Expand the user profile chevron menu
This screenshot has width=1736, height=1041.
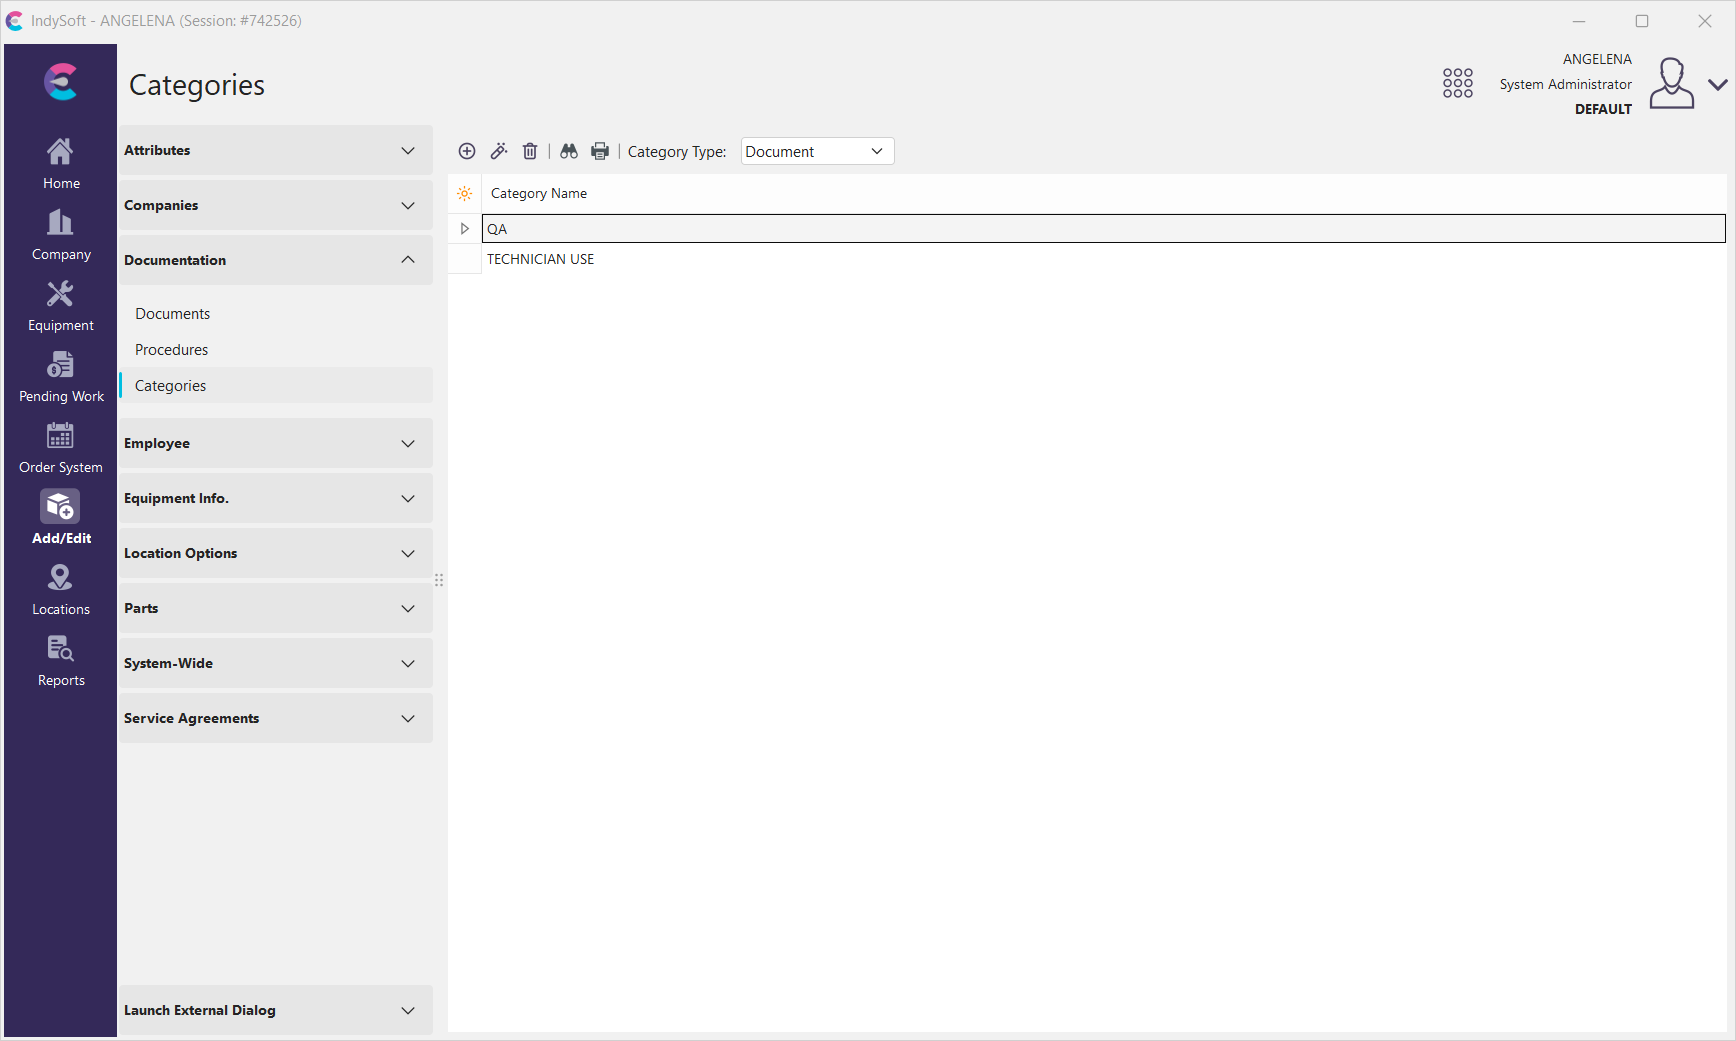coord(1717,84)
